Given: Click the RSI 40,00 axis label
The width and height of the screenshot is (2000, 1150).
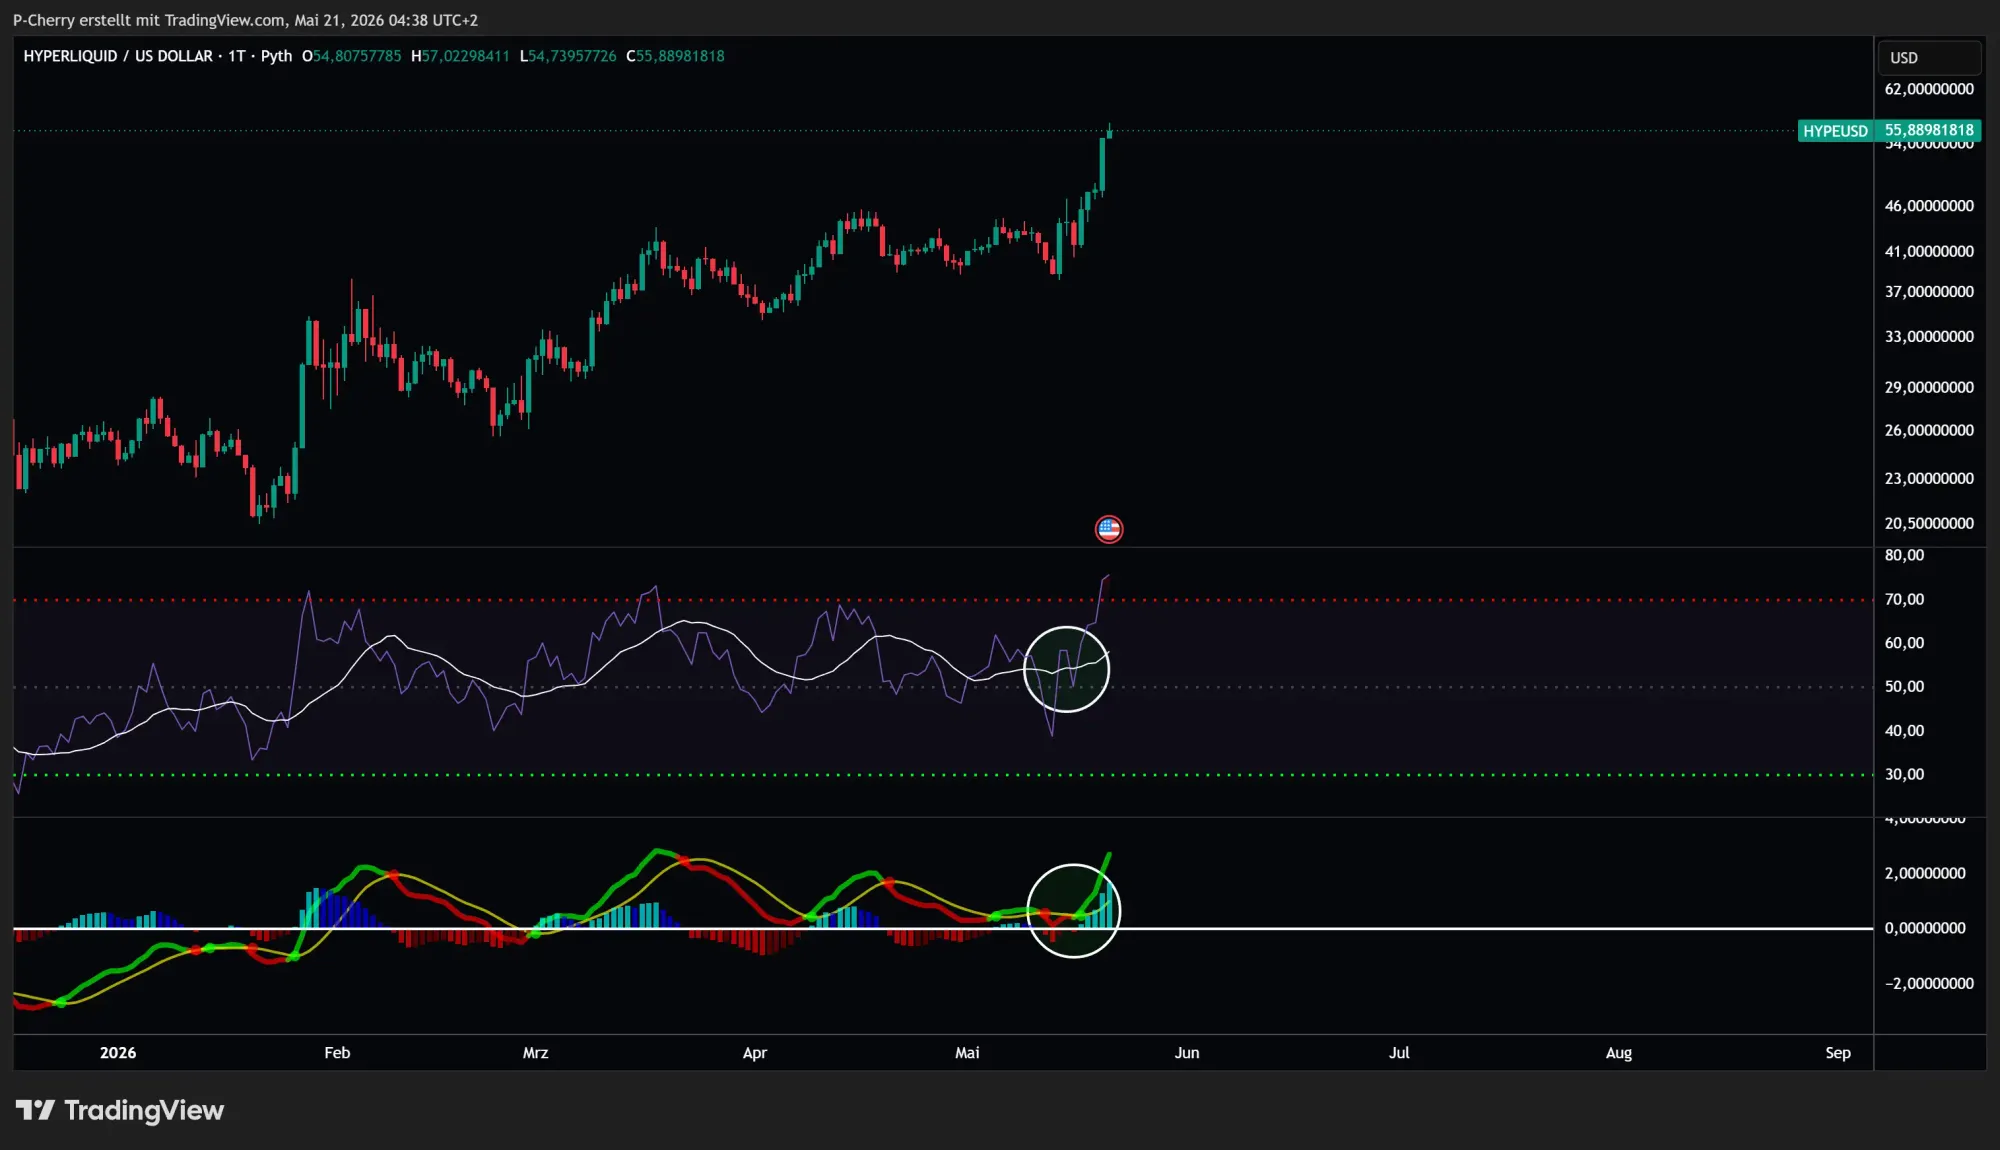Looking at the screenshot, I should pos(1904,731).
